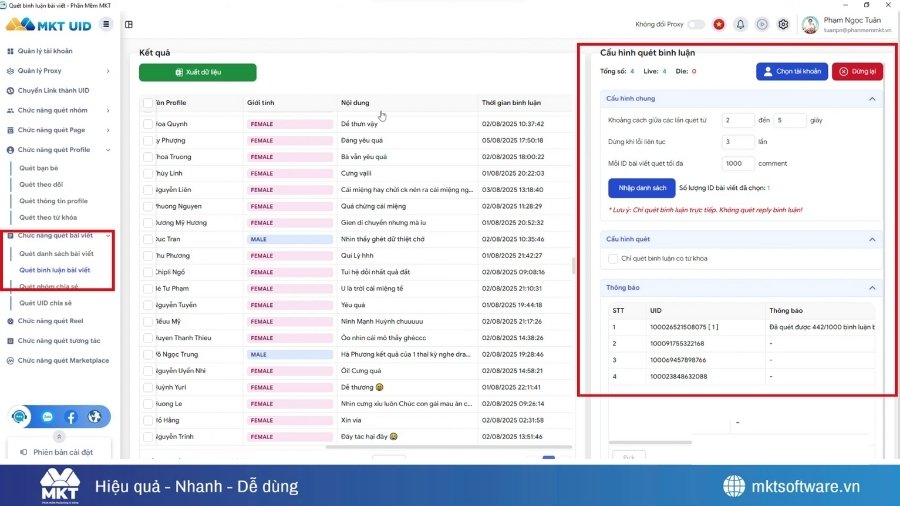Expand the Chức năng quét Page arrow
Screen dimensions: 900x506
pos(108,130)
